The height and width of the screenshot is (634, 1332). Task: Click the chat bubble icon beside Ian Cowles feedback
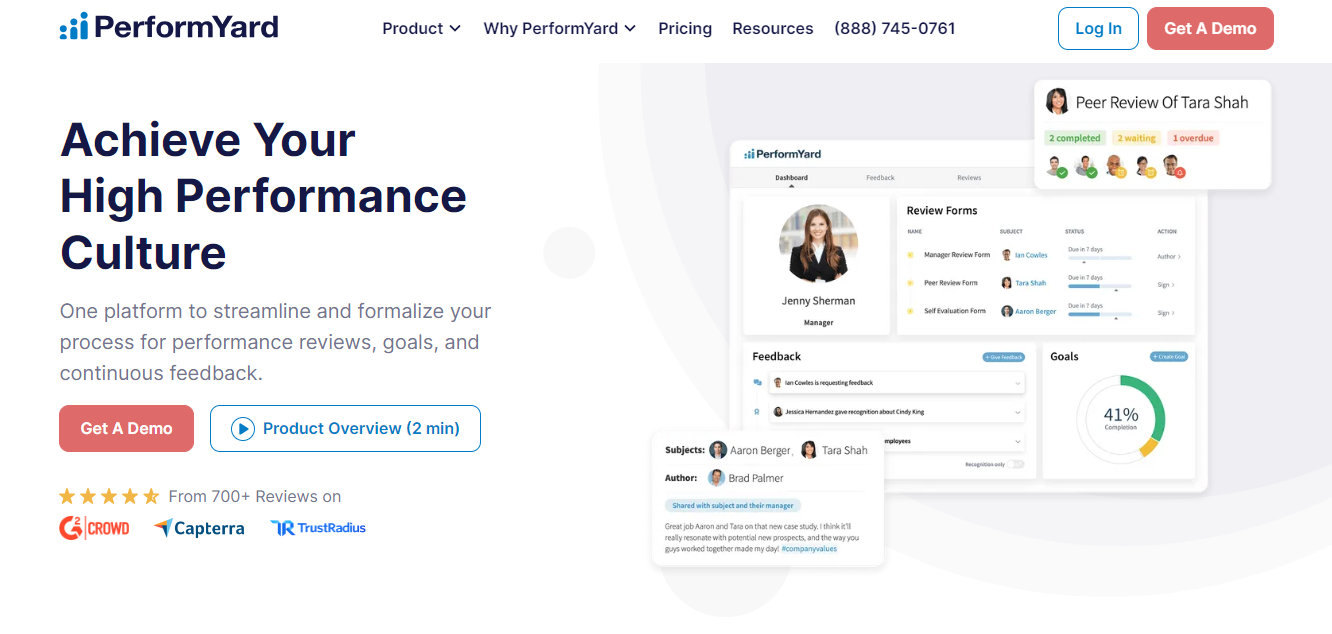[759, 382]
